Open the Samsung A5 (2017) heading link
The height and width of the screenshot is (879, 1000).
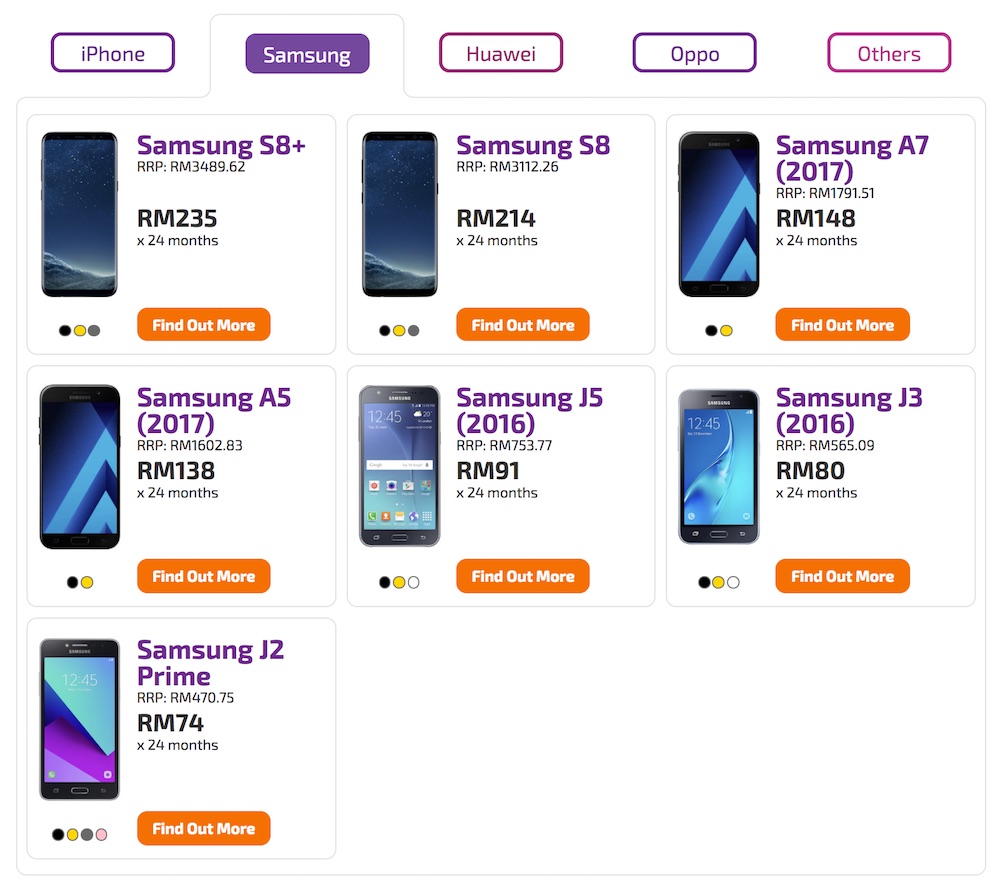(213, 410)
